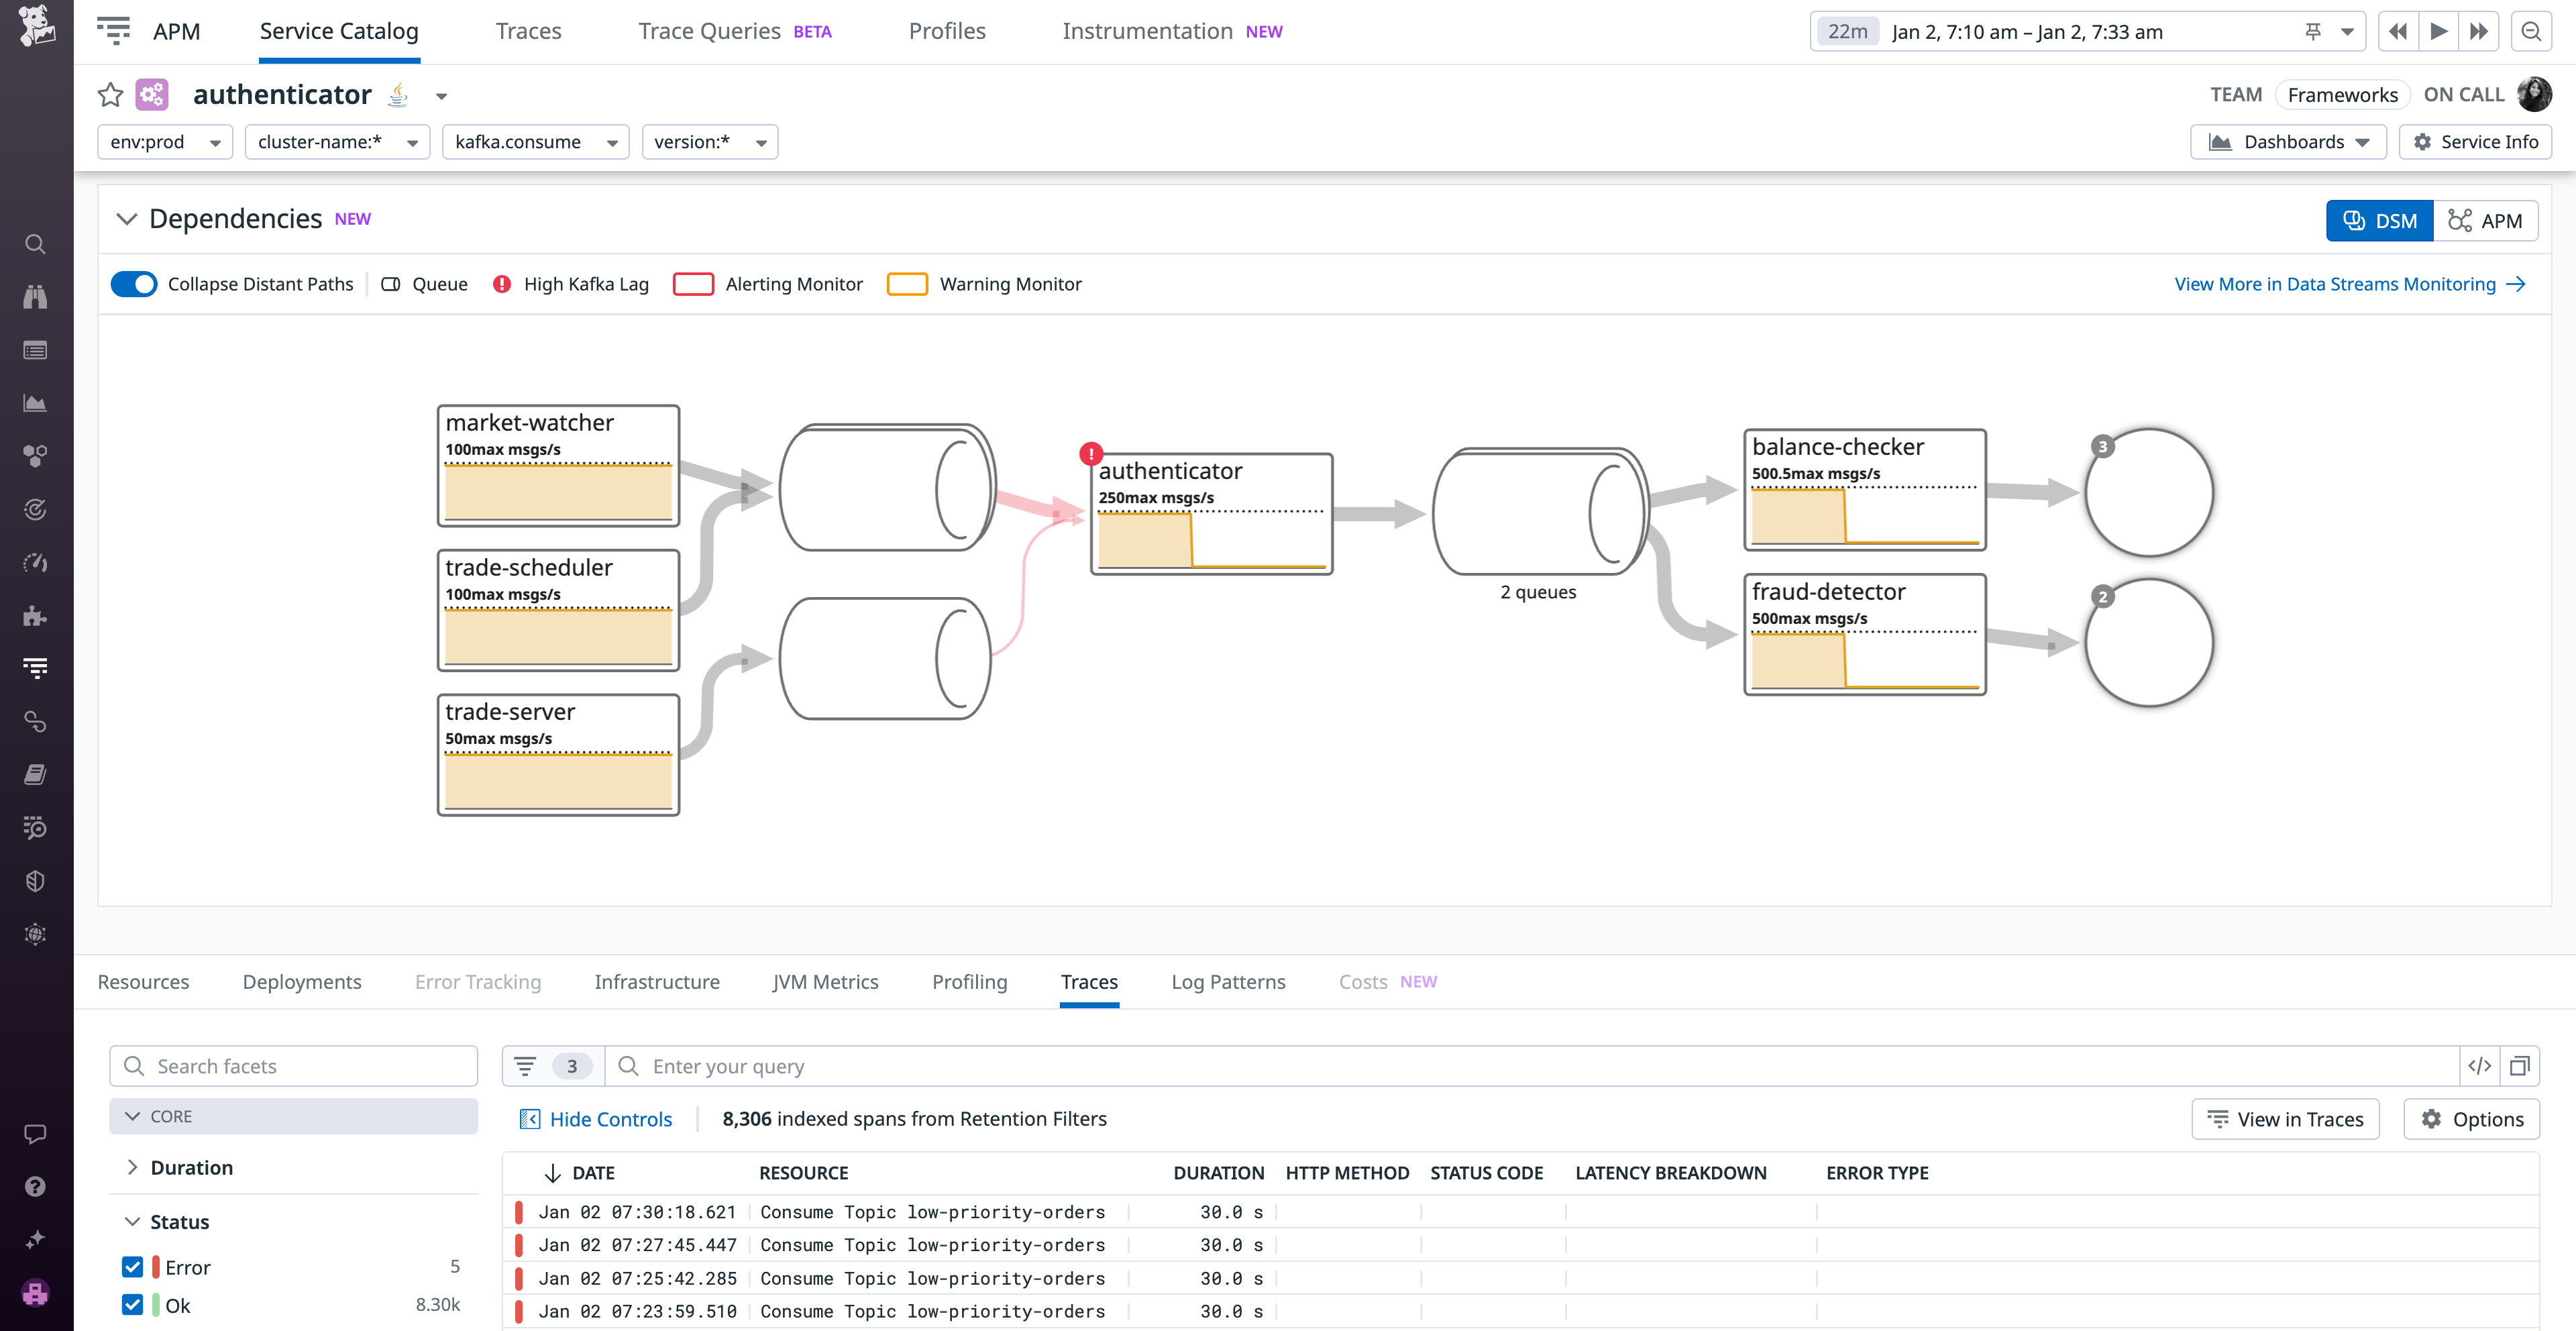Image resolution: width=2576 pixels, height=1331 pixels.
Task: Click the integrations puzzle-piece icon in sidebar
Action: [35, 615]
